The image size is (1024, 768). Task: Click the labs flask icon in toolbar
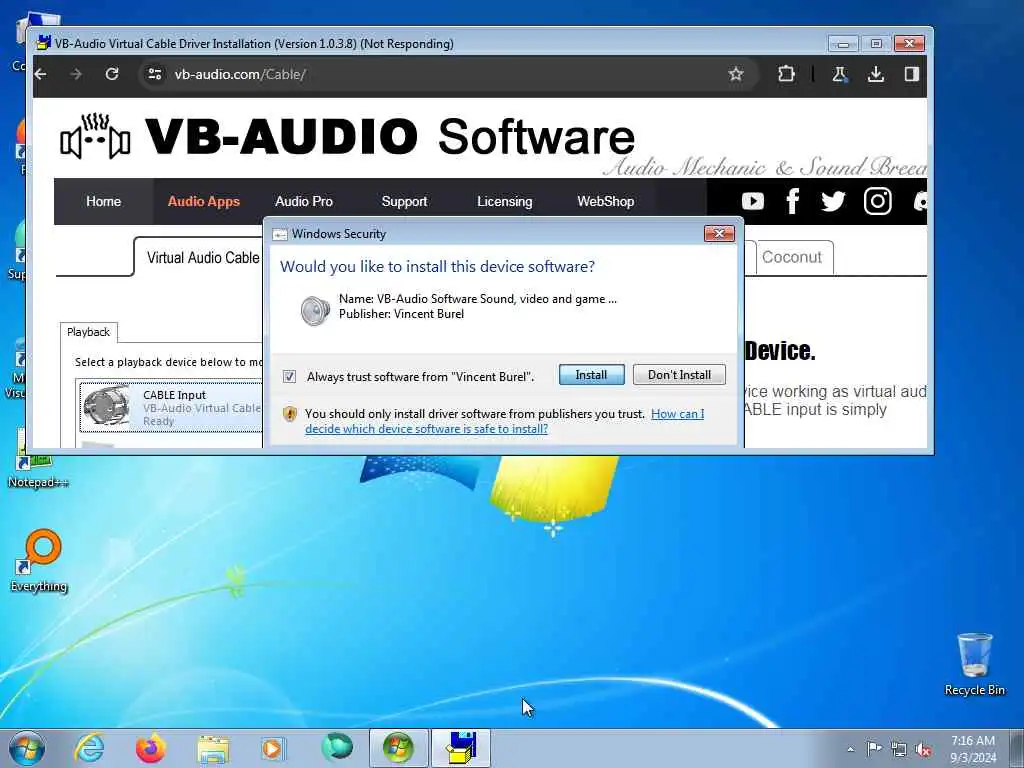click(x=840, y=74)
